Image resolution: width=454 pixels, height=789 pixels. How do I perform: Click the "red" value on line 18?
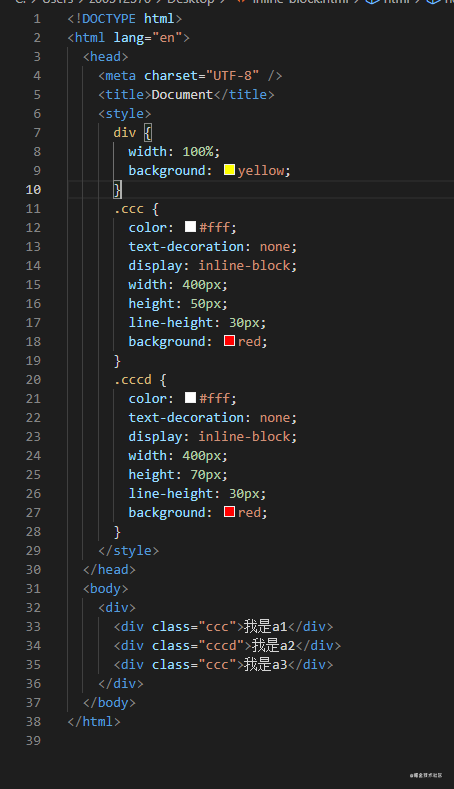point(249,342)
